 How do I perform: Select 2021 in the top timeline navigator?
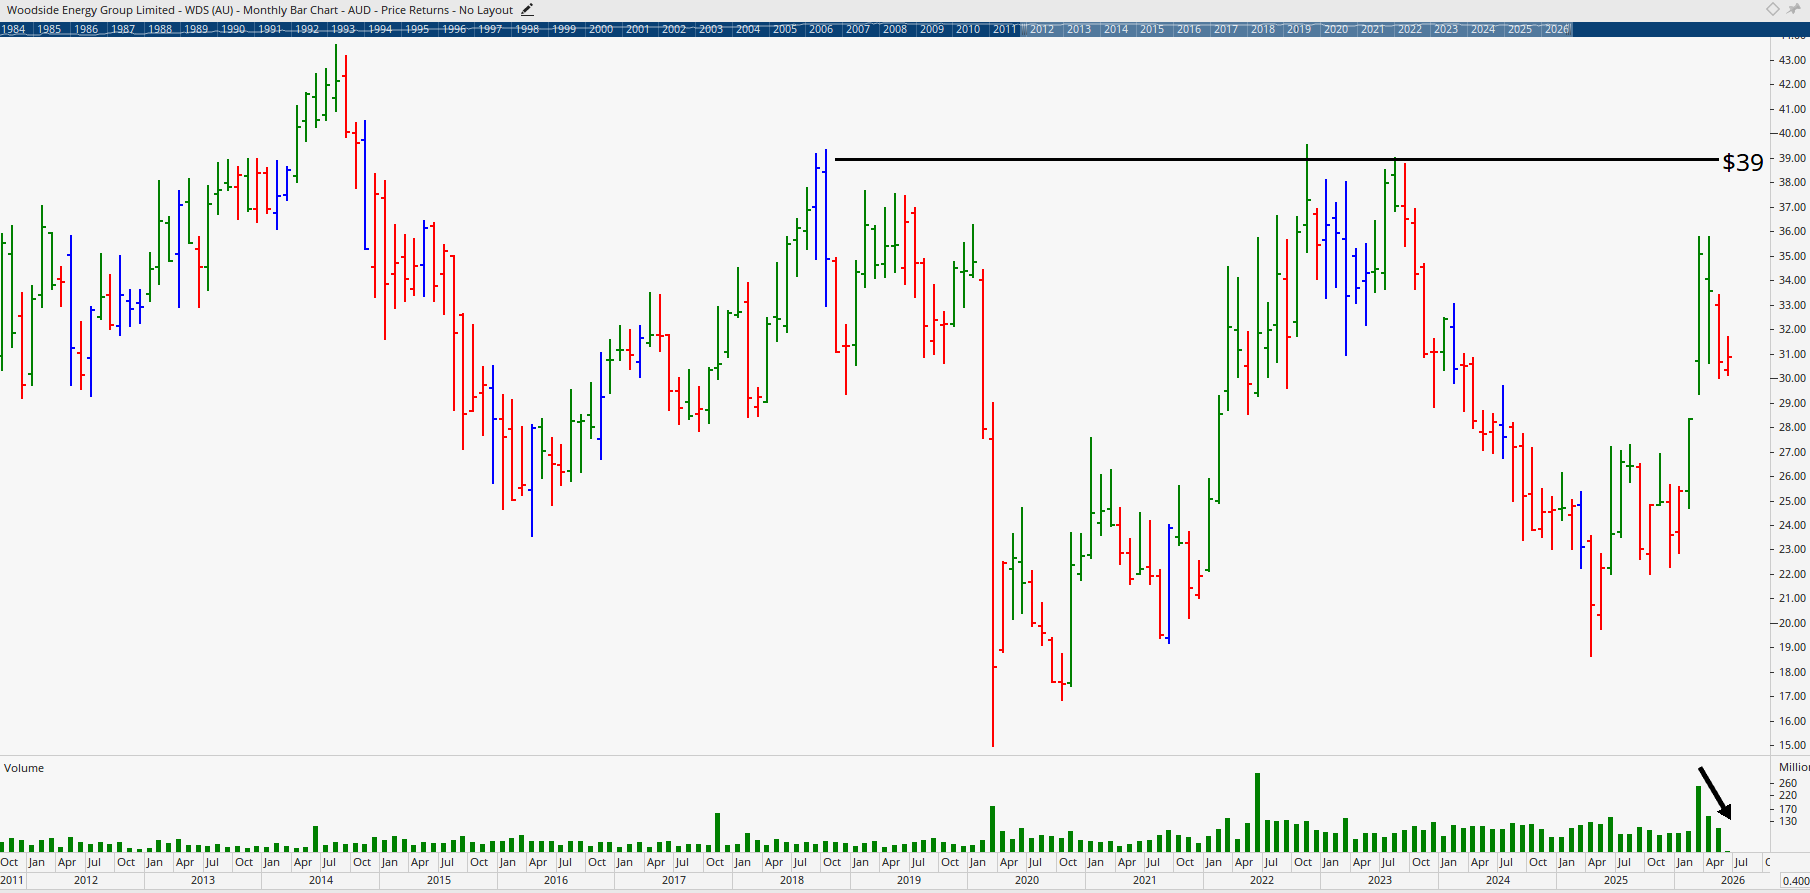pos(1373,29)
